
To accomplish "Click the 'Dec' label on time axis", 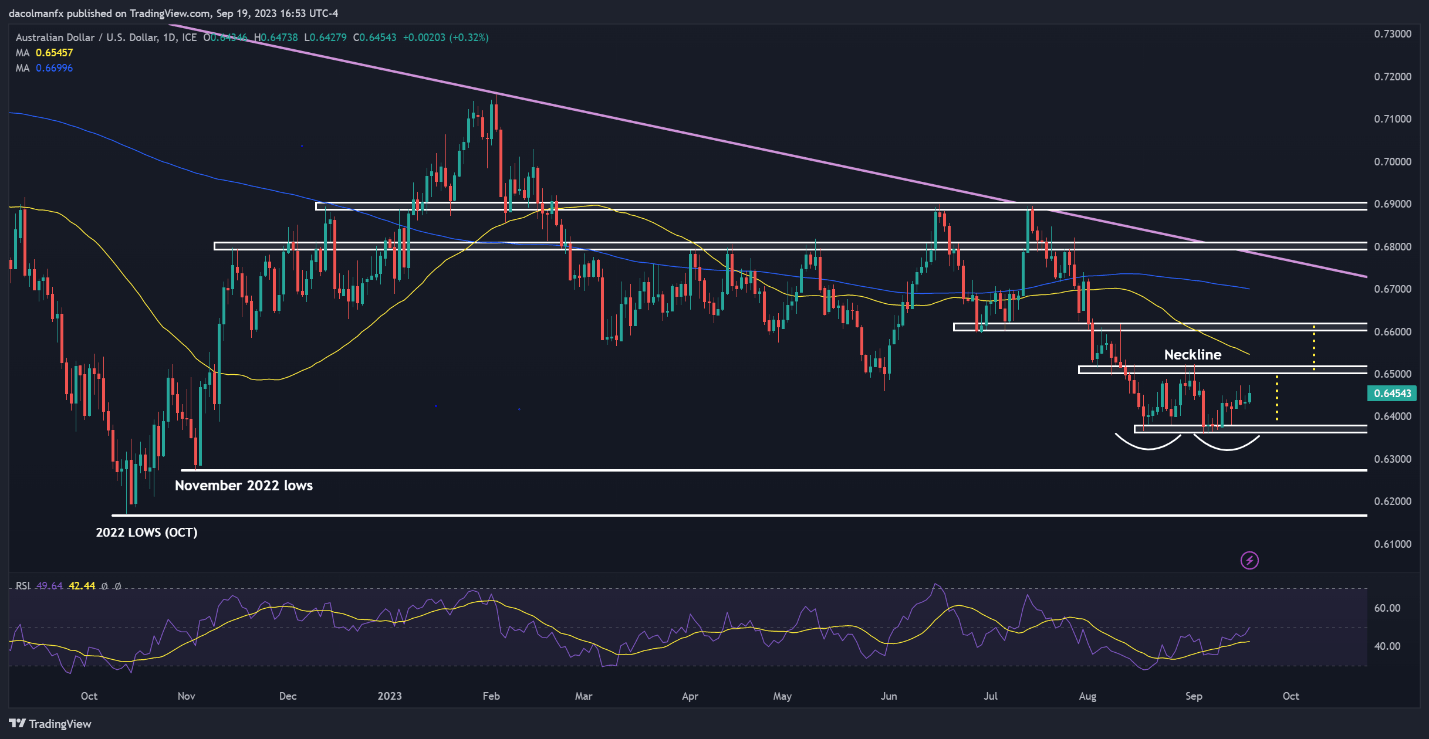I will [x=288, y=696].
